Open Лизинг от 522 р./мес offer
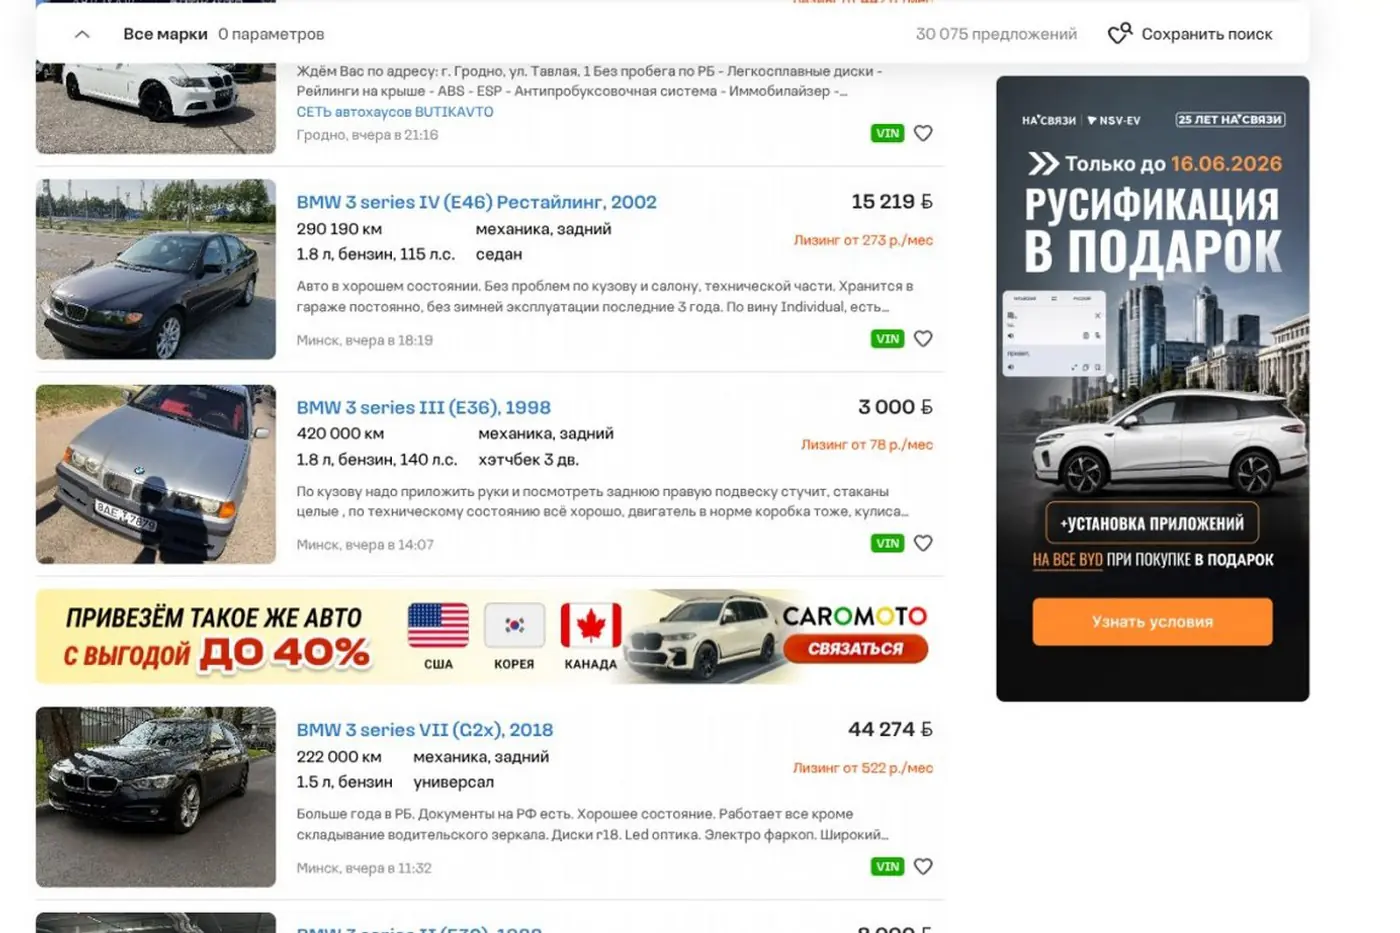The image size is (1400, 933). (863, 768)
